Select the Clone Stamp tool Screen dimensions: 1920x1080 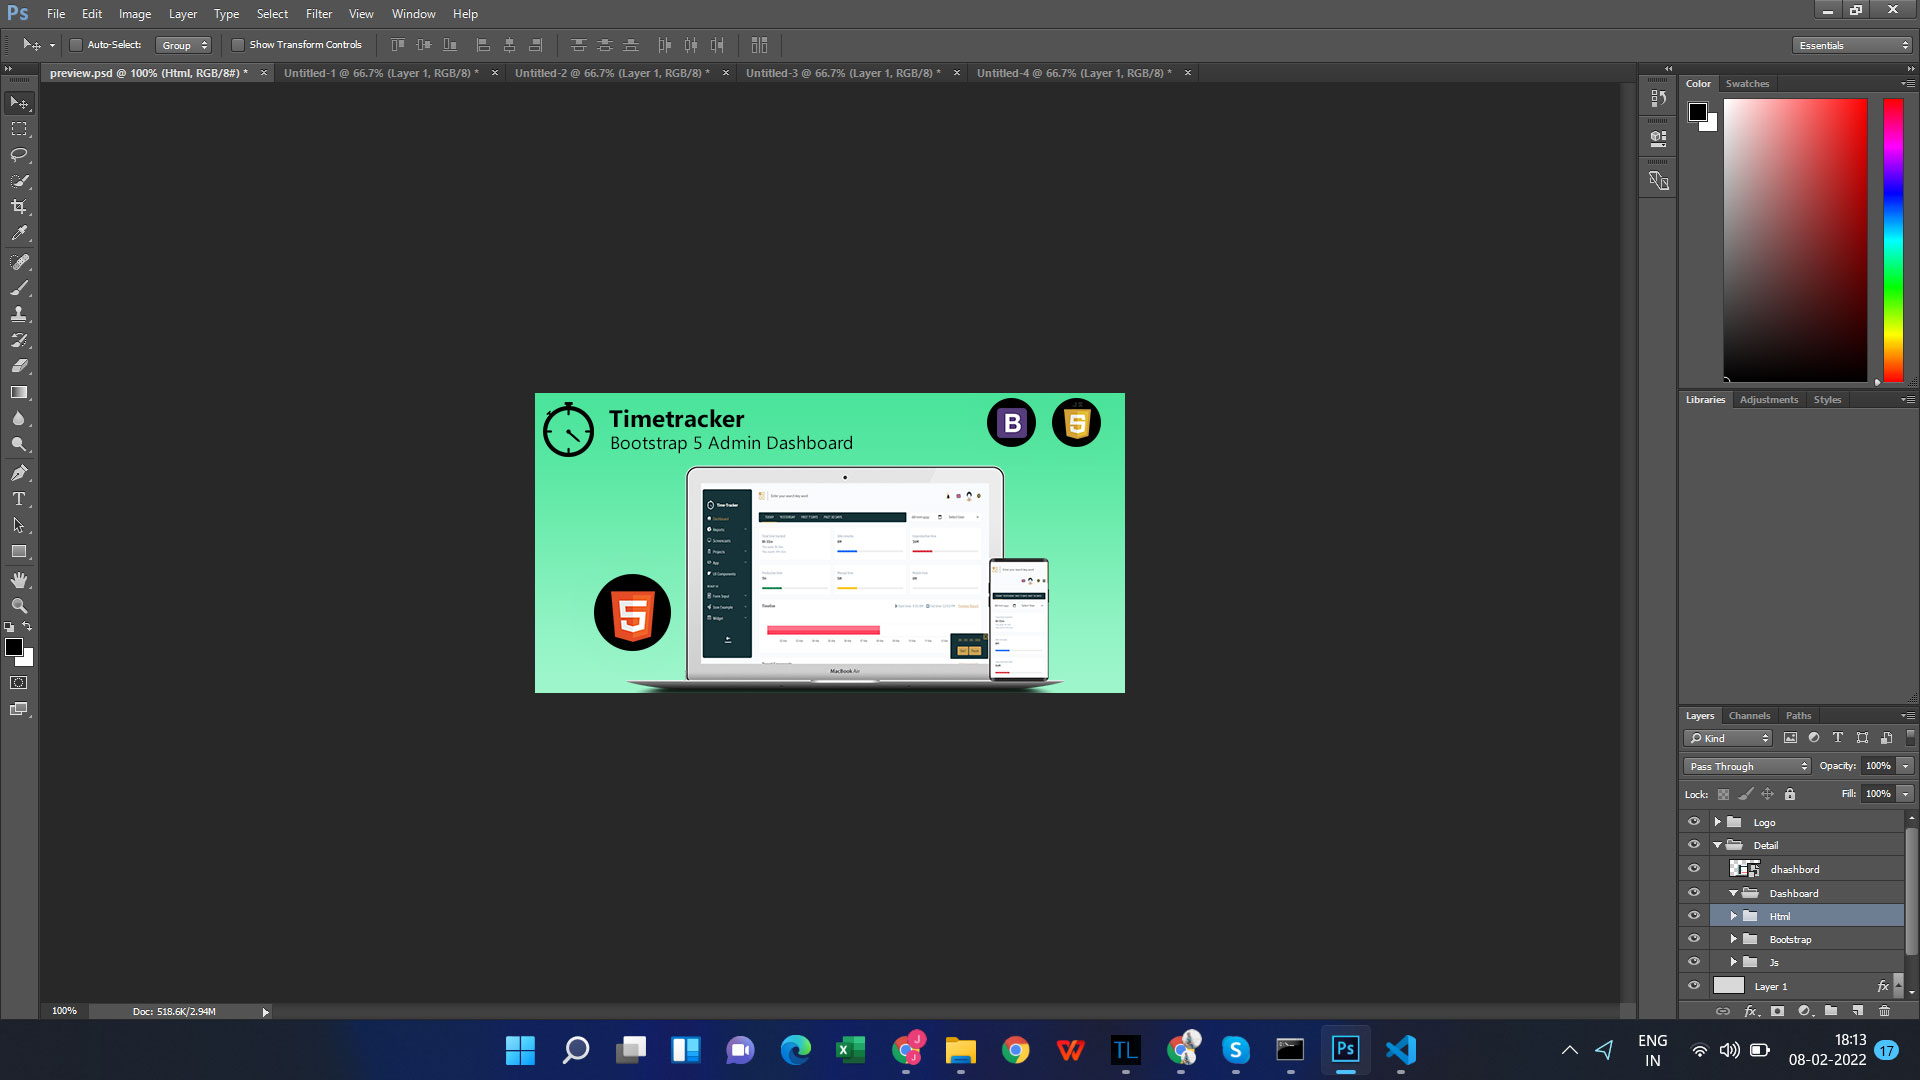(x=19, y=314)
